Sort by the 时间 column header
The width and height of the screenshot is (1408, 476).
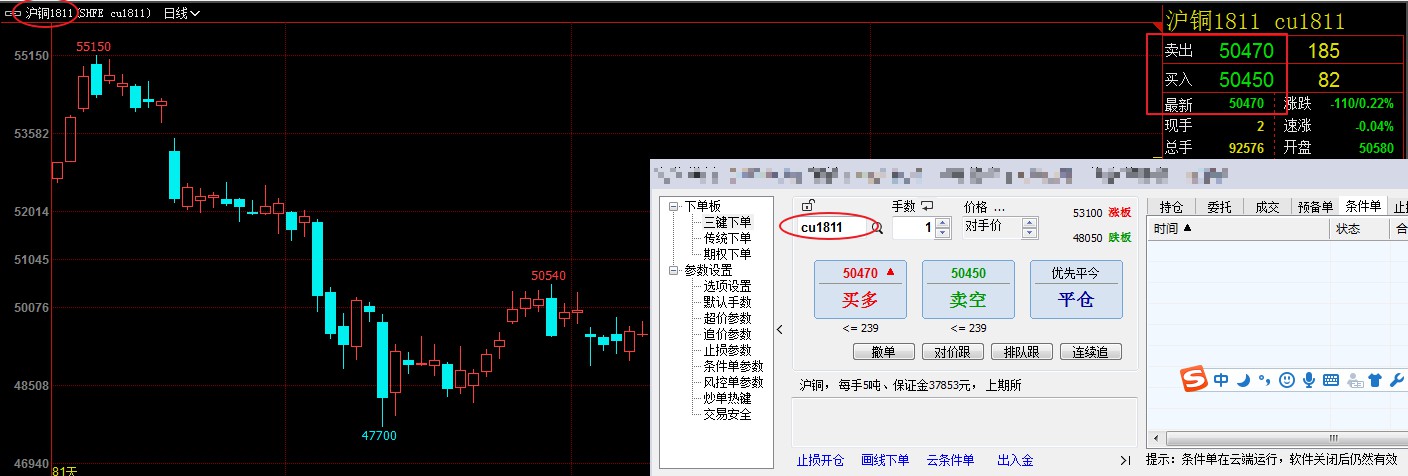pyautogui.click(x=1238, y=228)
